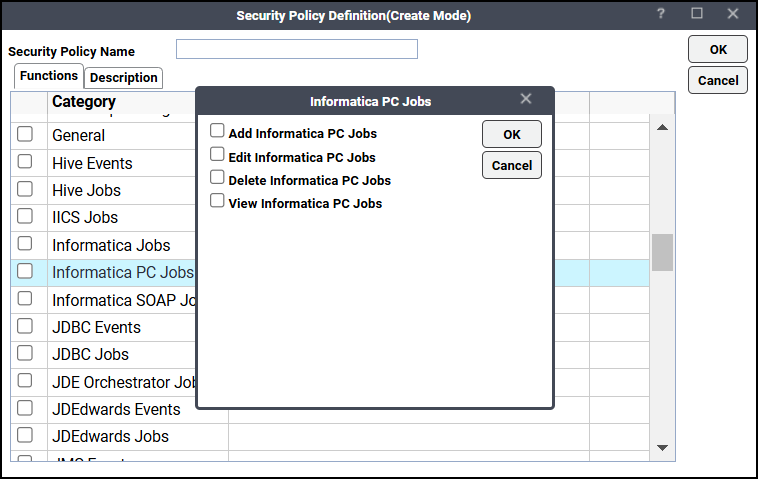Confirm with OK in Informatica PC Jobs dialog
758x479 pixels.
pos(511,134)
